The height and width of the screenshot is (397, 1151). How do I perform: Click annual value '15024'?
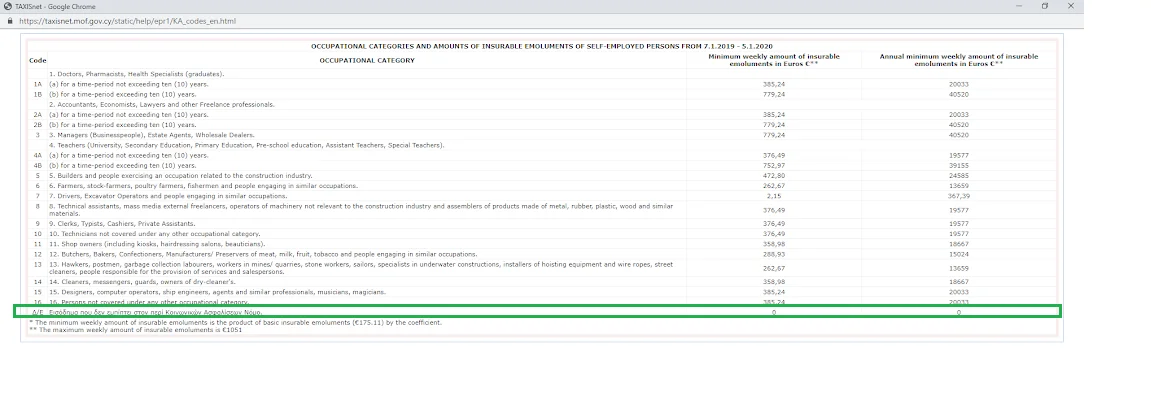pyautogui.click(x=959, y=254)
